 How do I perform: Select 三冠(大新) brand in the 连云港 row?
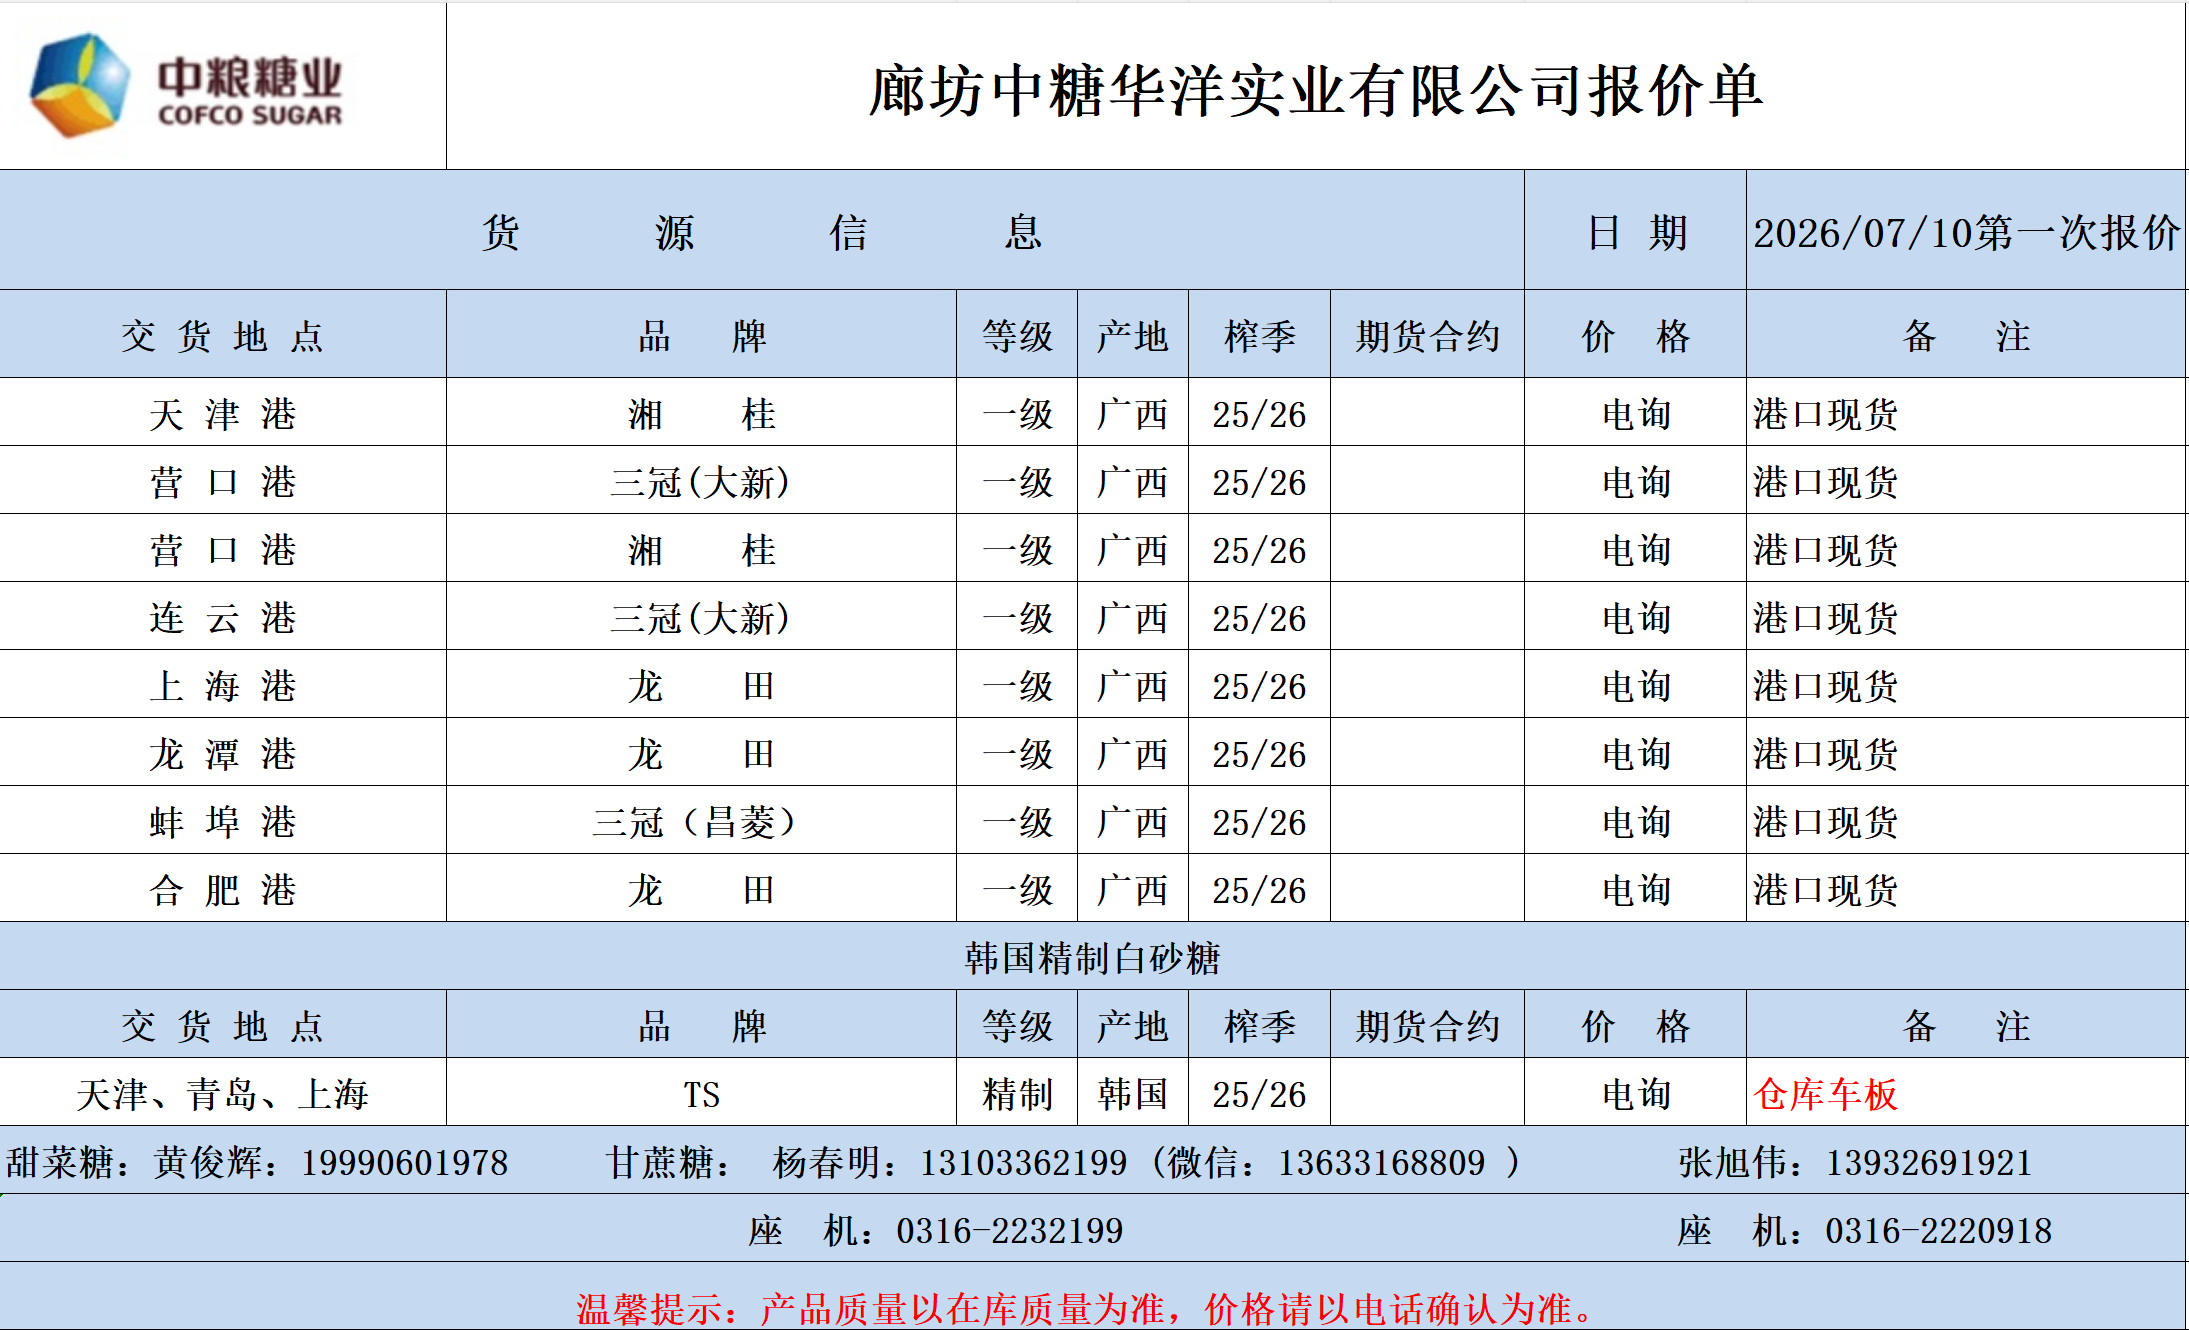(x=702, y=618)
